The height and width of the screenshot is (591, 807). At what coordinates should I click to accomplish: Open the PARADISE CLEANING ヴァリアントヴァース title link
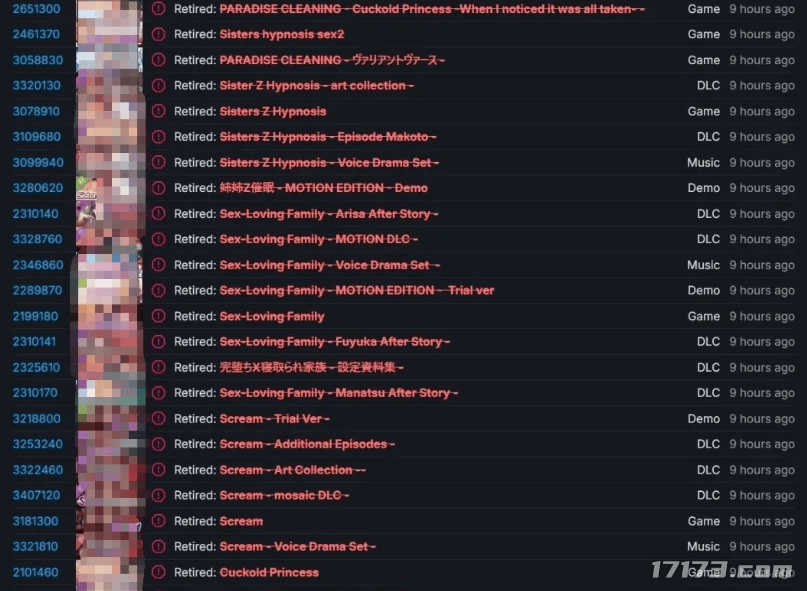point(332,60)
